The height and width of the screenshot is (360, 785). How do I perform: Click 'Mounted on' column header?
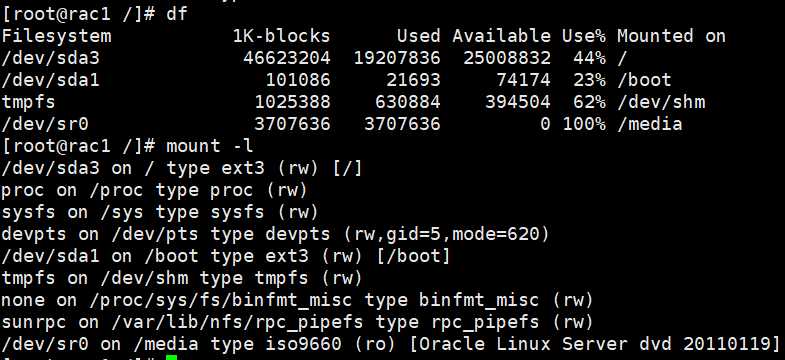[671, 36]
